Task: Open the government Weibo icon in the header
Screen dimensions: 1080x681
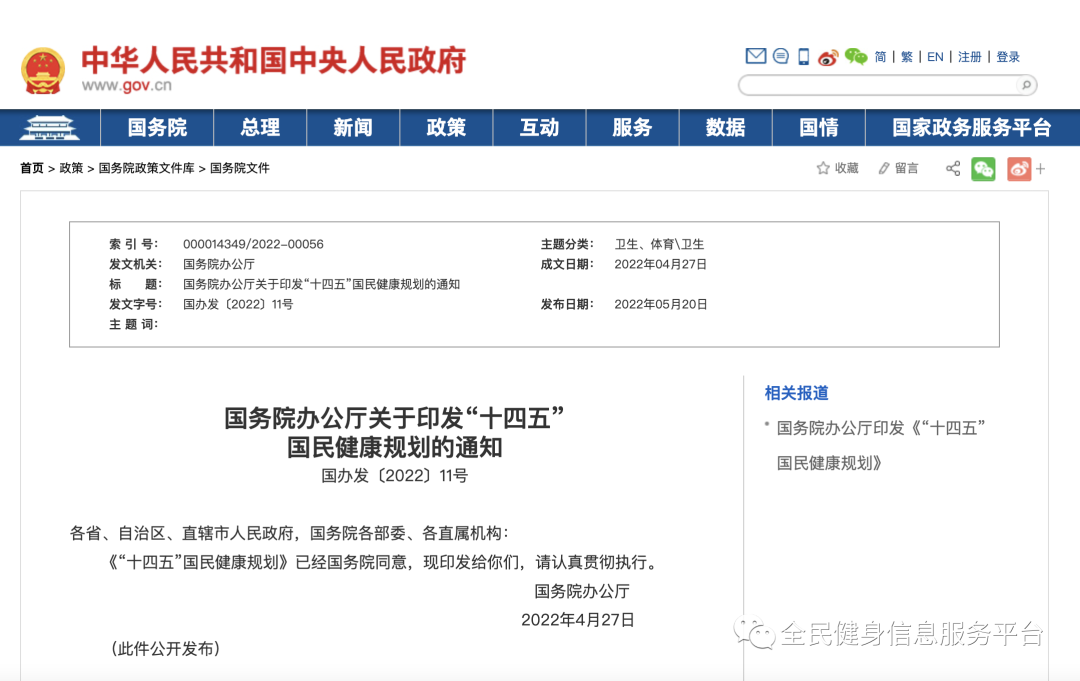Action: [x=827, y=56]
